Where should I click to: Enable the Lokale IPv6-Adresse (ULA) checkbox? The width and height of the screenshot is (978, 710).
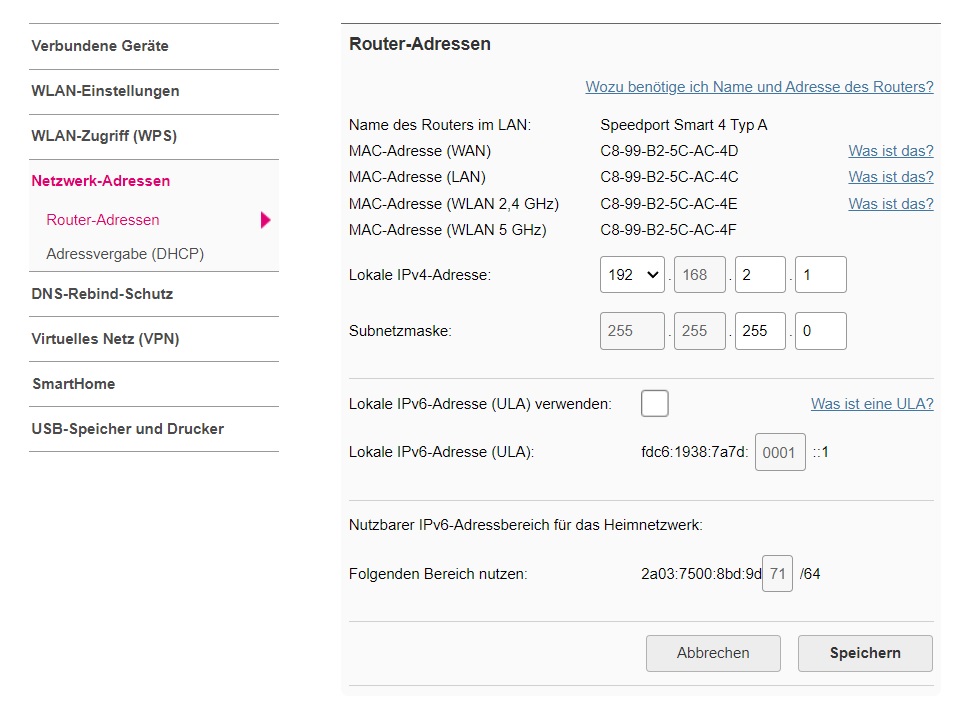654,404
